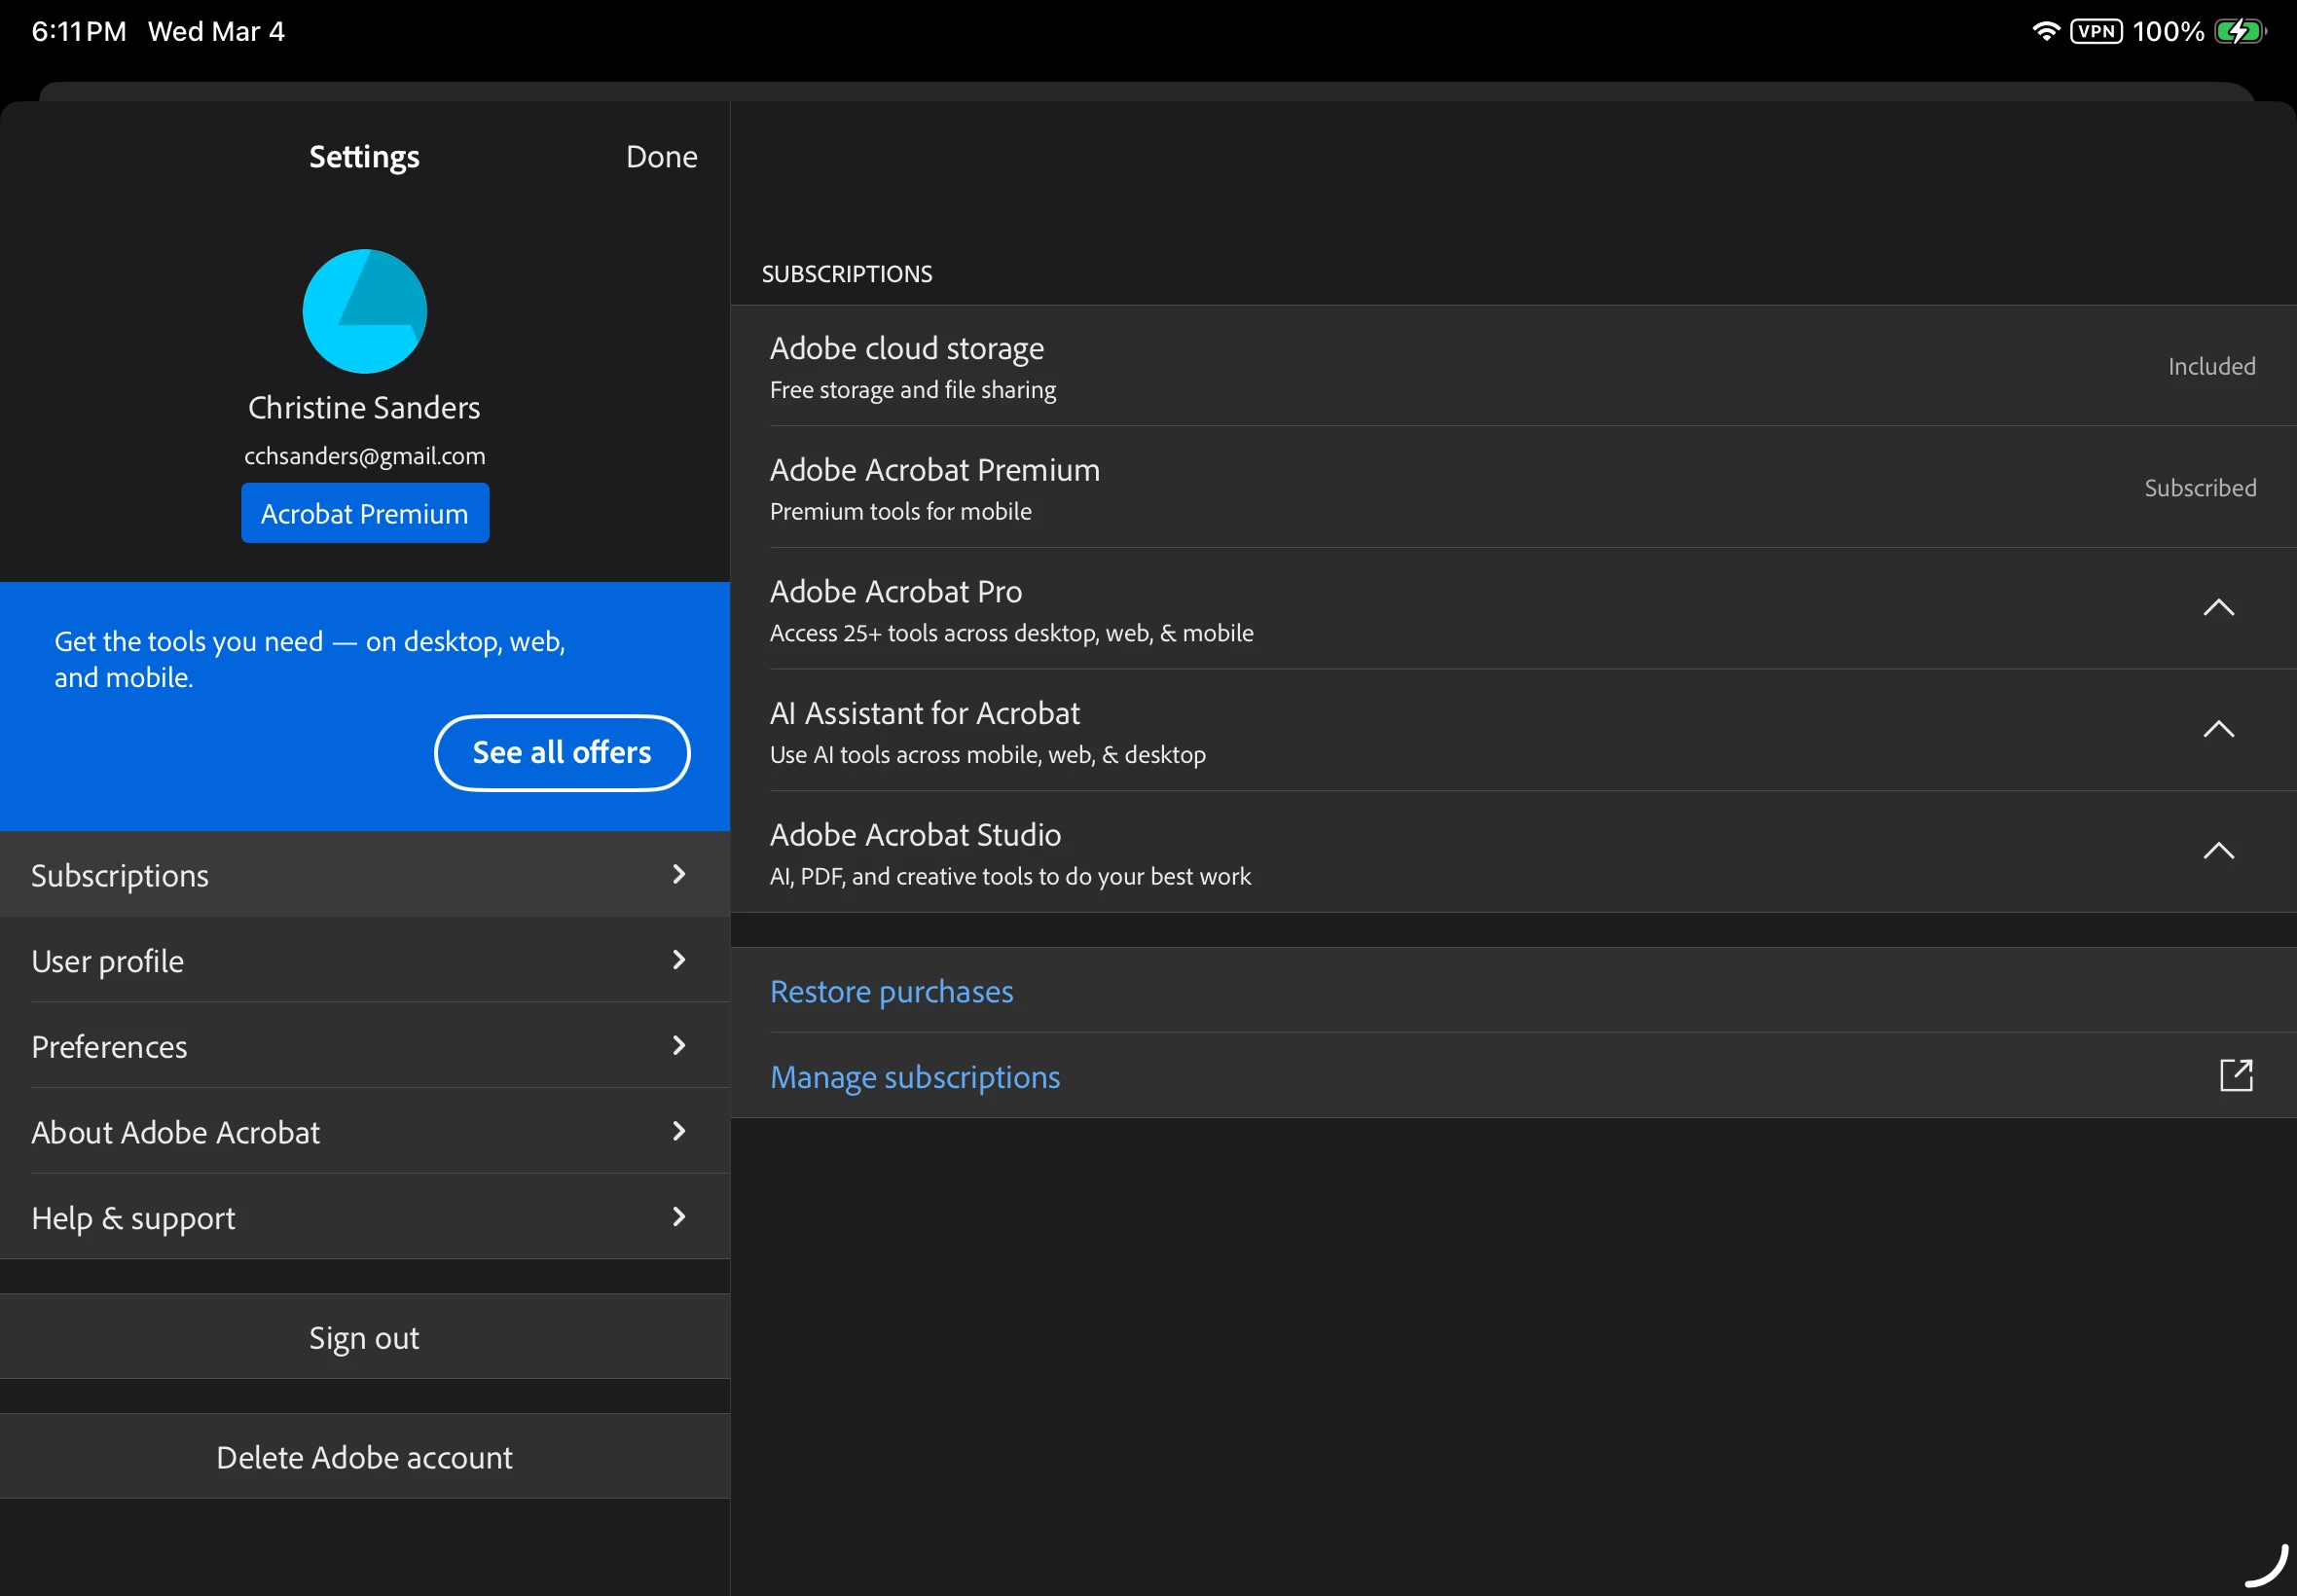Click the Acrobat Premium badge button
The height and width of the screenshot is (1596, 2297).
(364, 514)
